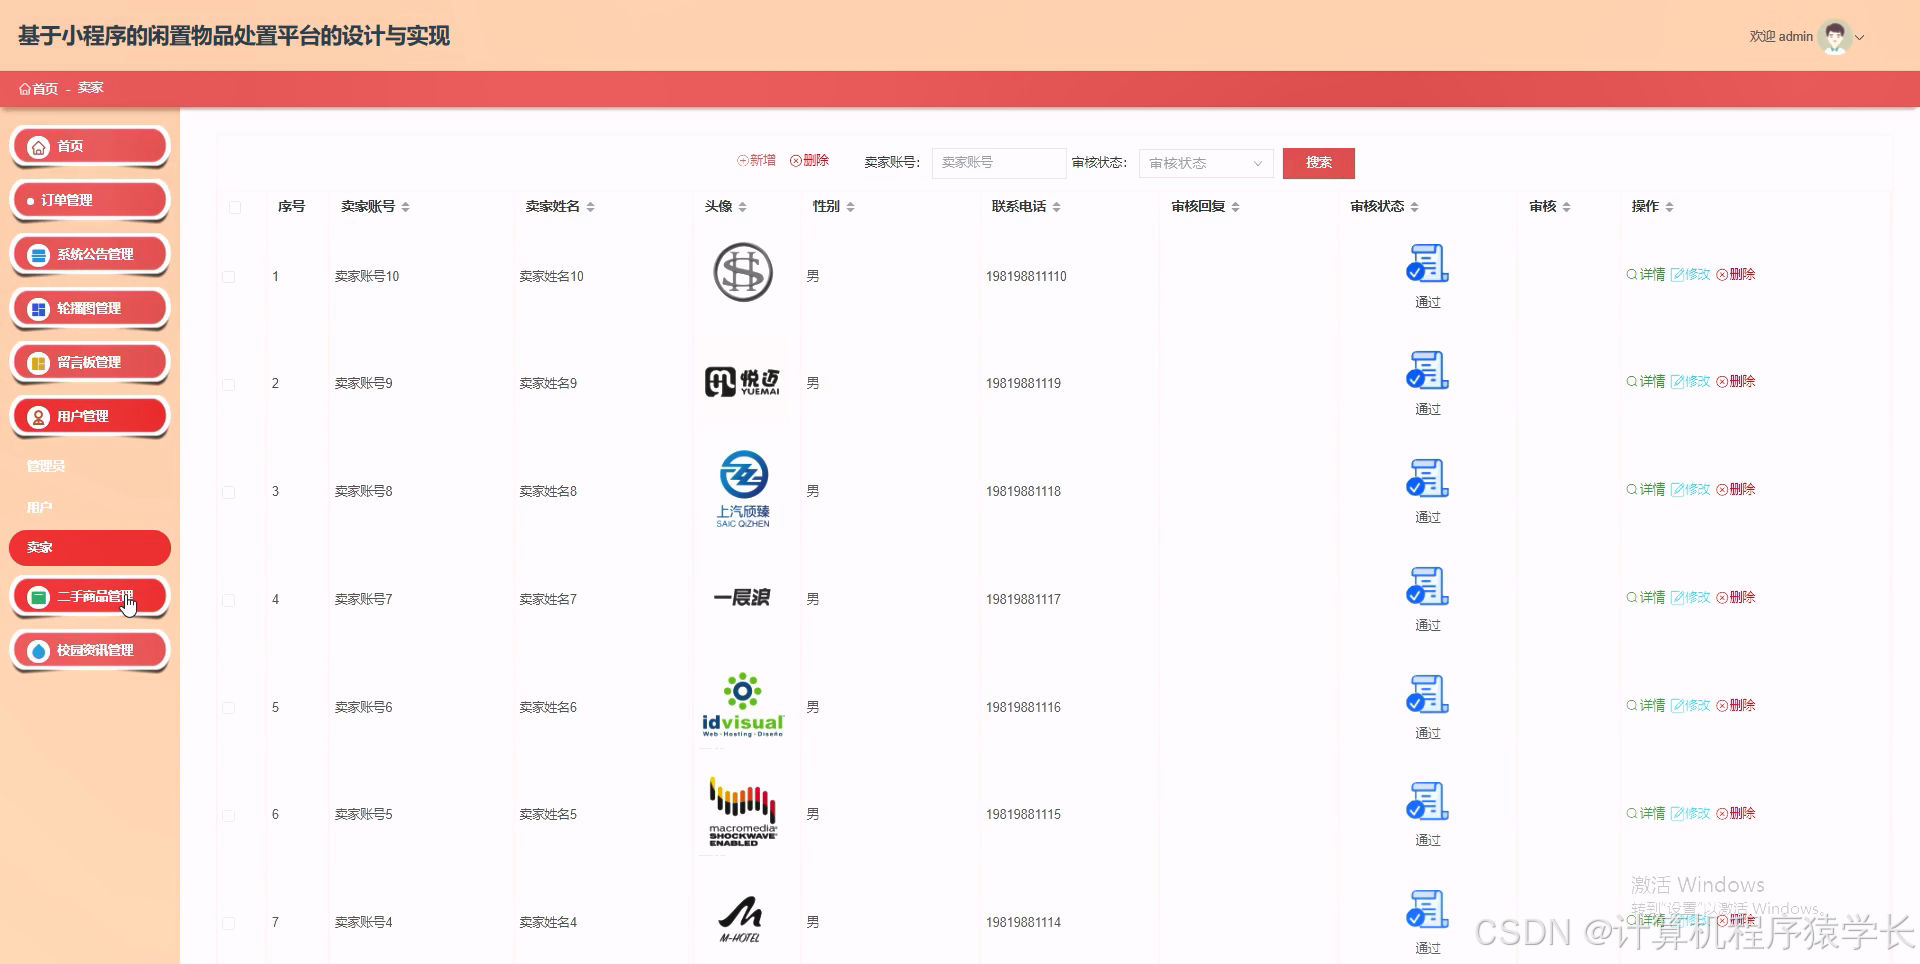Viewport: 1920px width, 964px height.
Task: Open 订单管理 from the sidebar
Action: click(88, 200)
